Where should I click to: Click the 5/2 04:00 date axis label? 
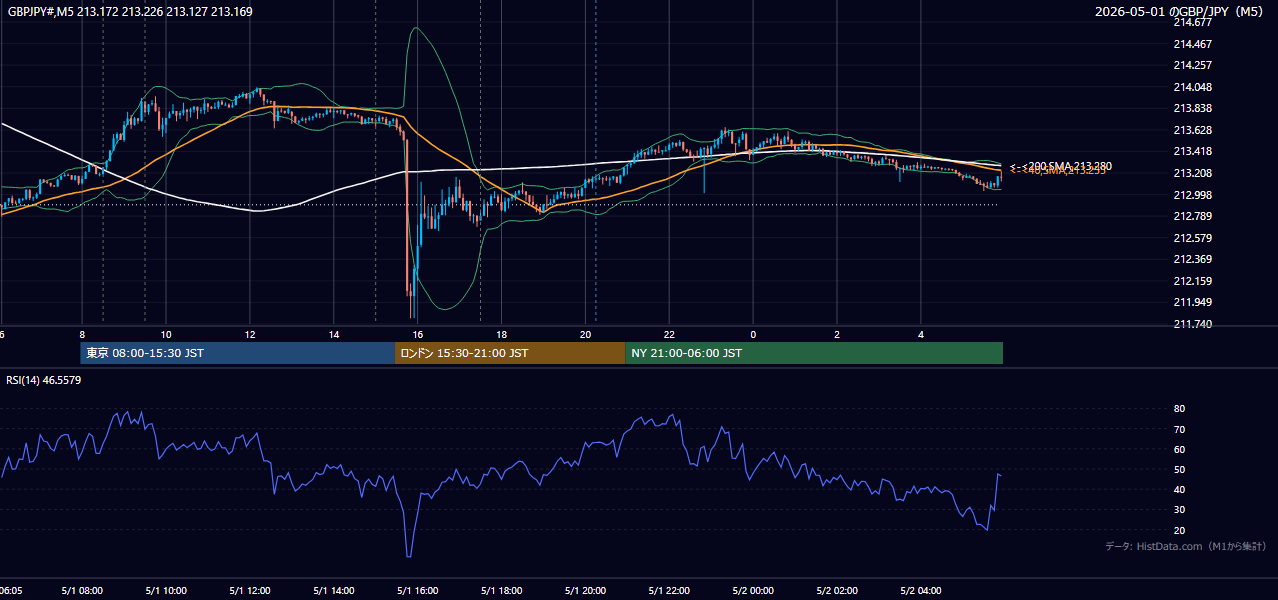(x=922, y=591)
